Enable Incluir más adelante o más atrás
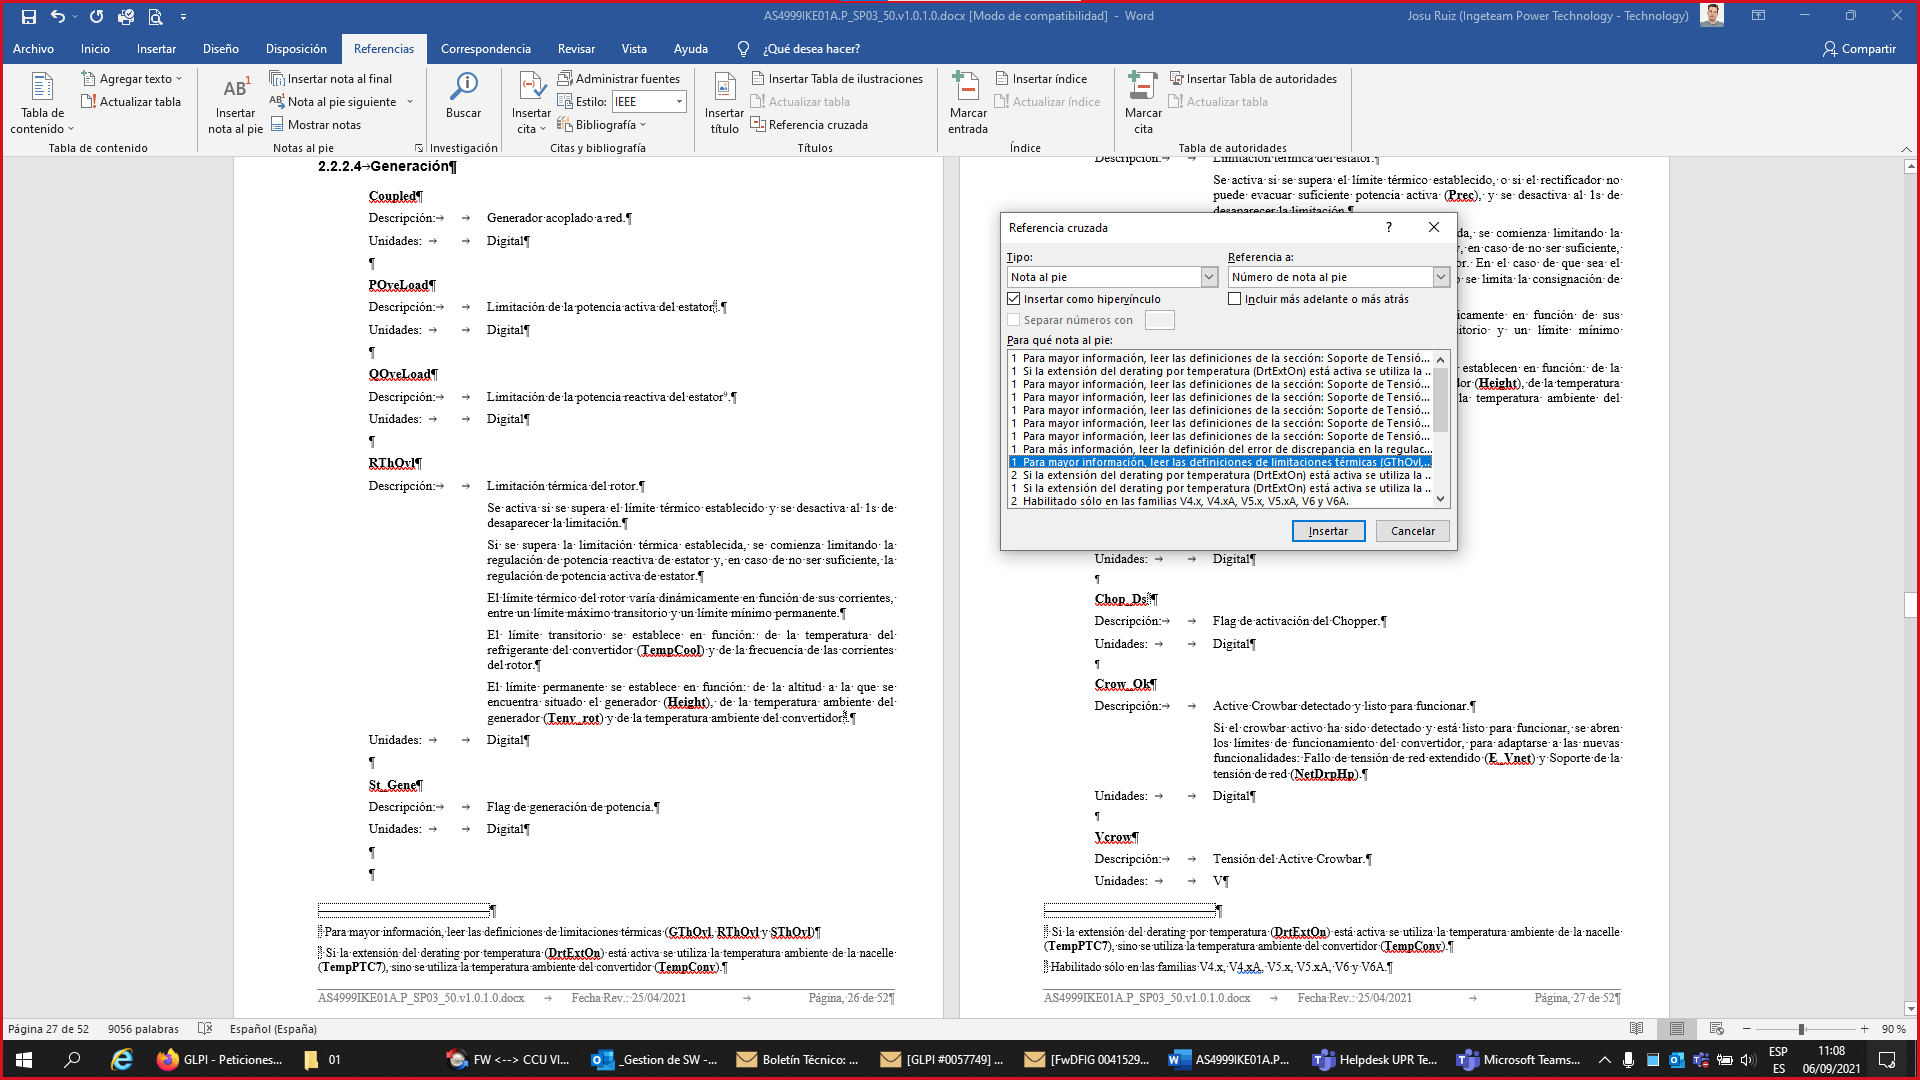The image size is (1920, 1080). pyautogui.click(x=1235, y=299)
